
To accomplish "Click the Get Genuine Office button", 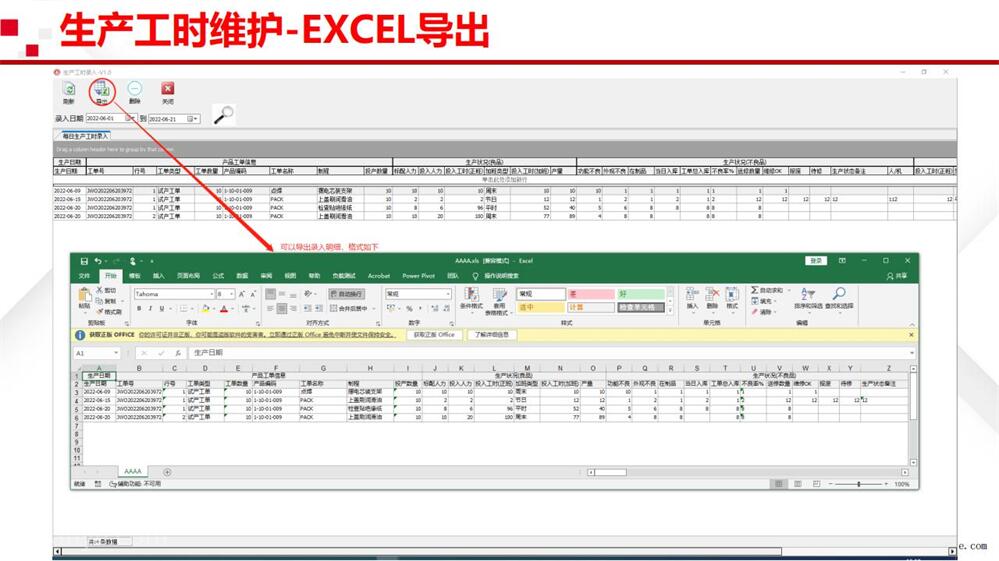I will coord(434,335).
